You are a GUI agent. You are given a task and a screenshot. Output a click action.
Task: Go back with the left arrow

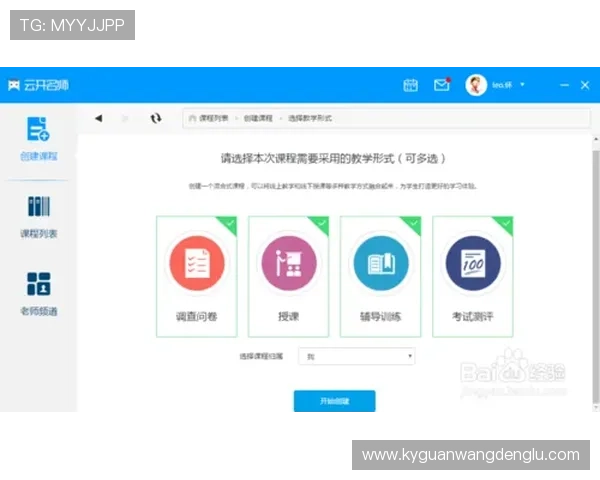pyautogui.click(x=99, y=118)
